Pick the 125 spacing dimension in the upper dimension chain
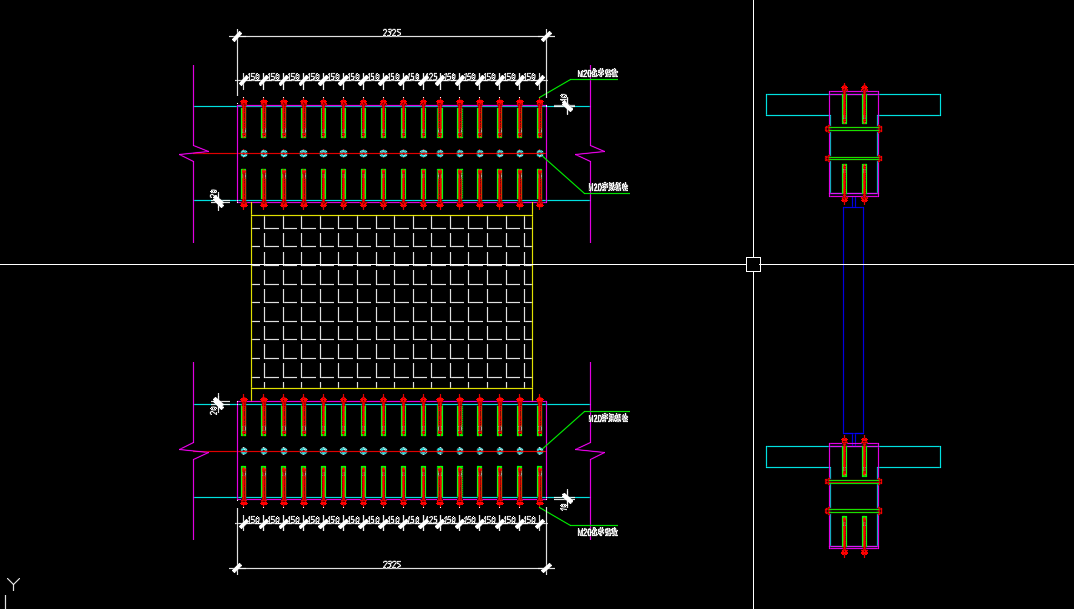Screen dimensions: 1074x609 pyautogui.click(x=430, y=77)
